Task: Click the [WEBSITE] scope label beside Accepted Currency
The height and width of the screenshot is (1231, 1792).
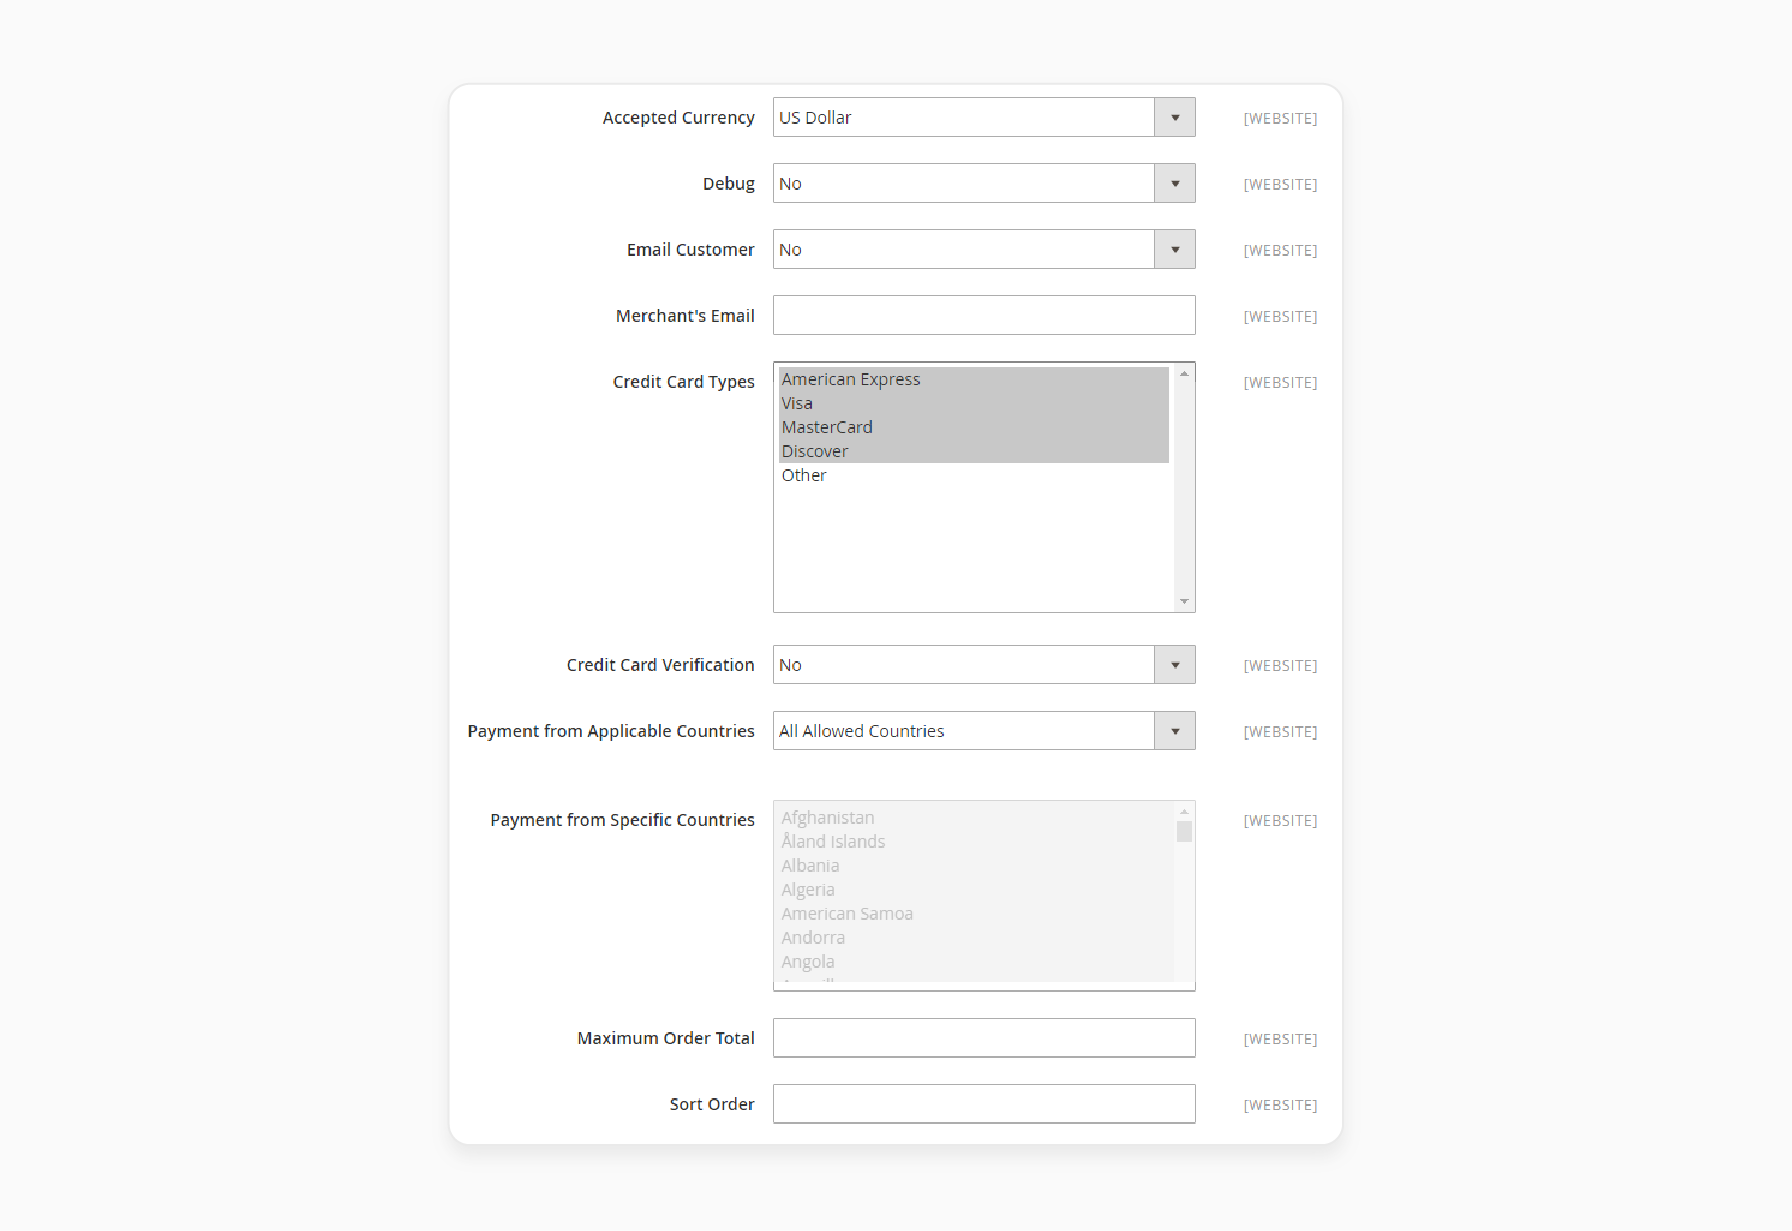Action: tap(1280, 118)
